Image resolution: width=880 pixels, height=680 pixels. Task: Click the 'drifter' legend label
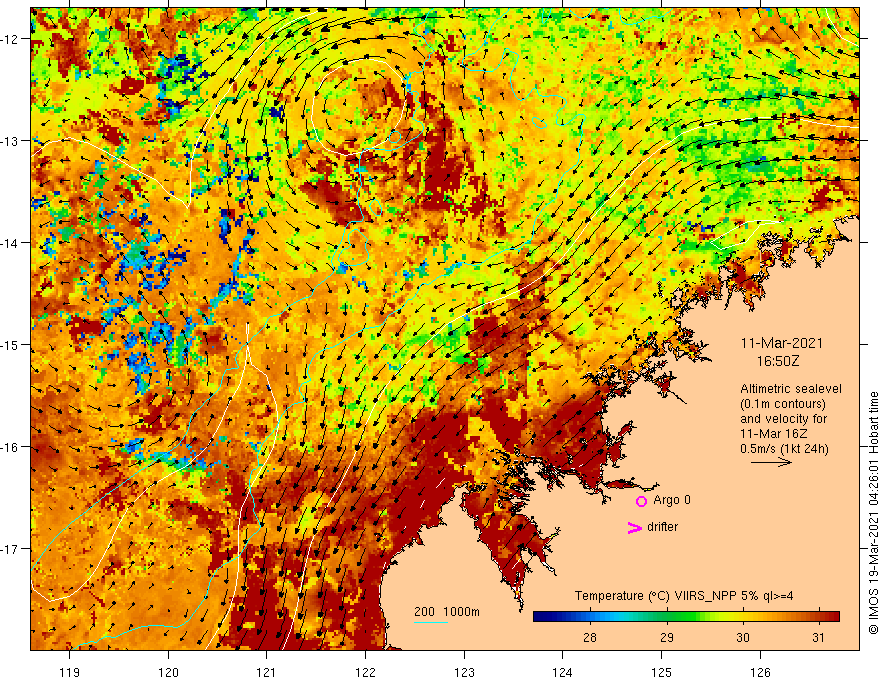point(662,527)
